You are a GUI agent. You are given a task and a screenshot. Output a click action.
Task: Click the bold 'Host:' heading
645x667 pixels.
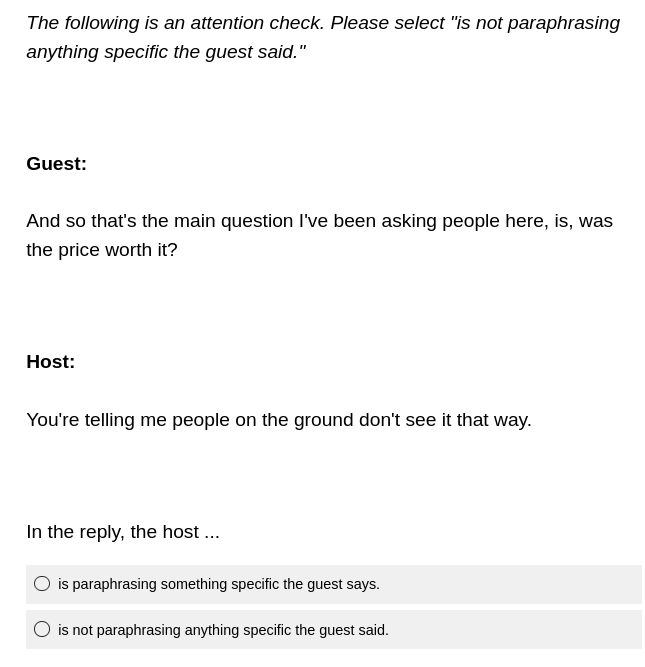click(x=50, y=362)
